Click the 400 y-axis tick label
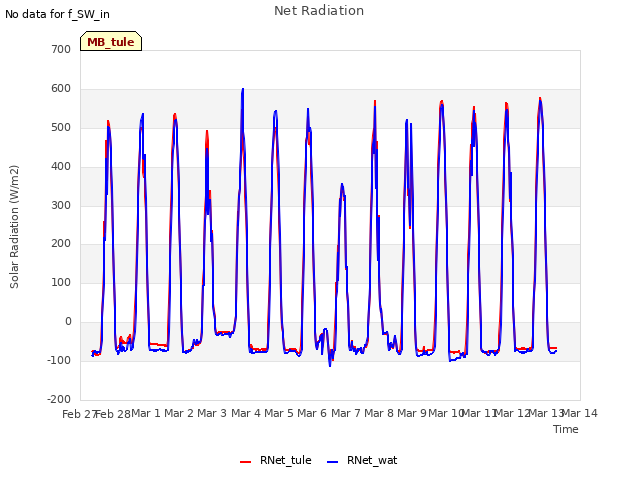Viewport: 640px width, 480px height. point(61,167)
